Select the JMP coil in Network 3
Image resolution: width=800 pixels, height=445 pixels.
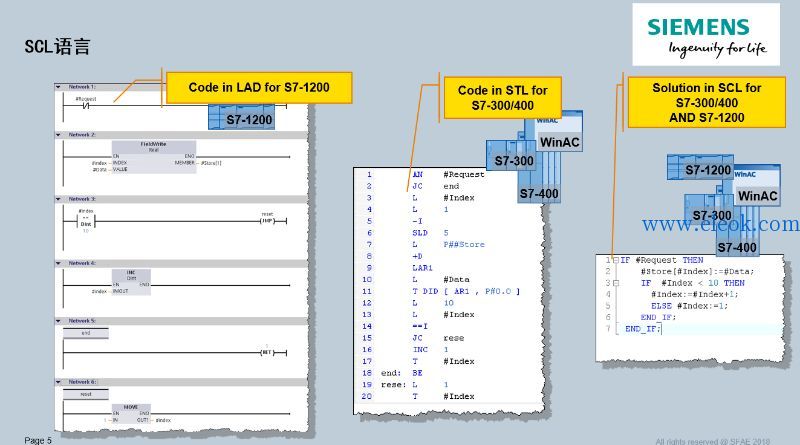point(267,220)
